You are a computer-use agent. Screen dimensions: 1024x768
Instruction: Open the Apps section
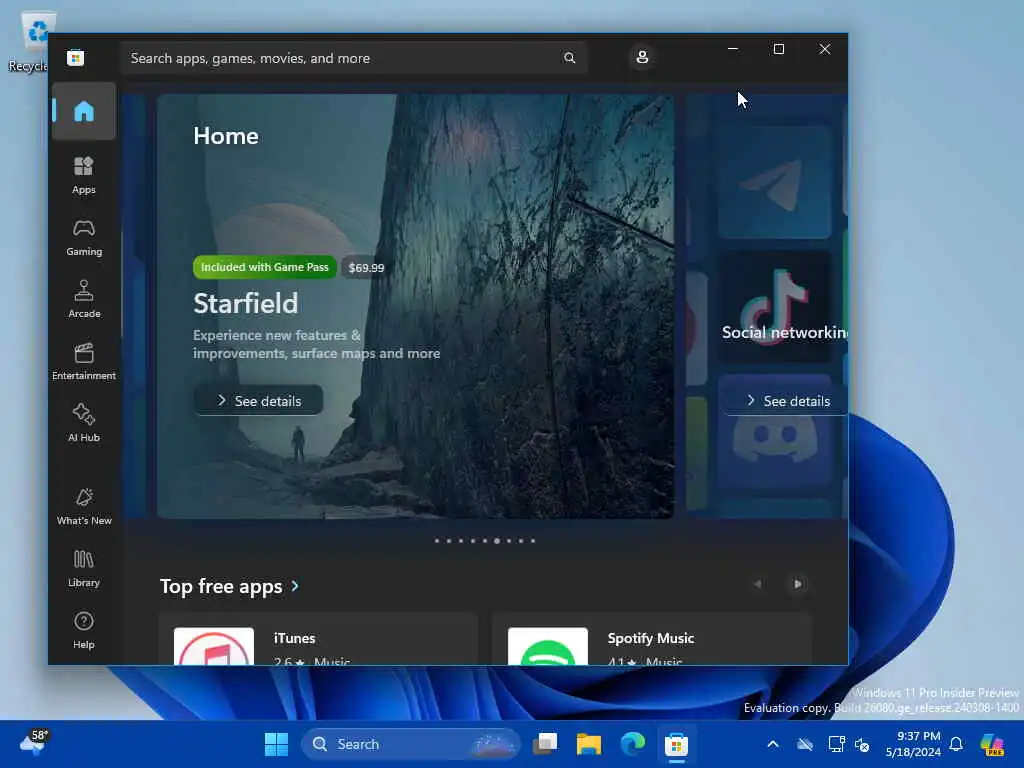coord(84,176)
